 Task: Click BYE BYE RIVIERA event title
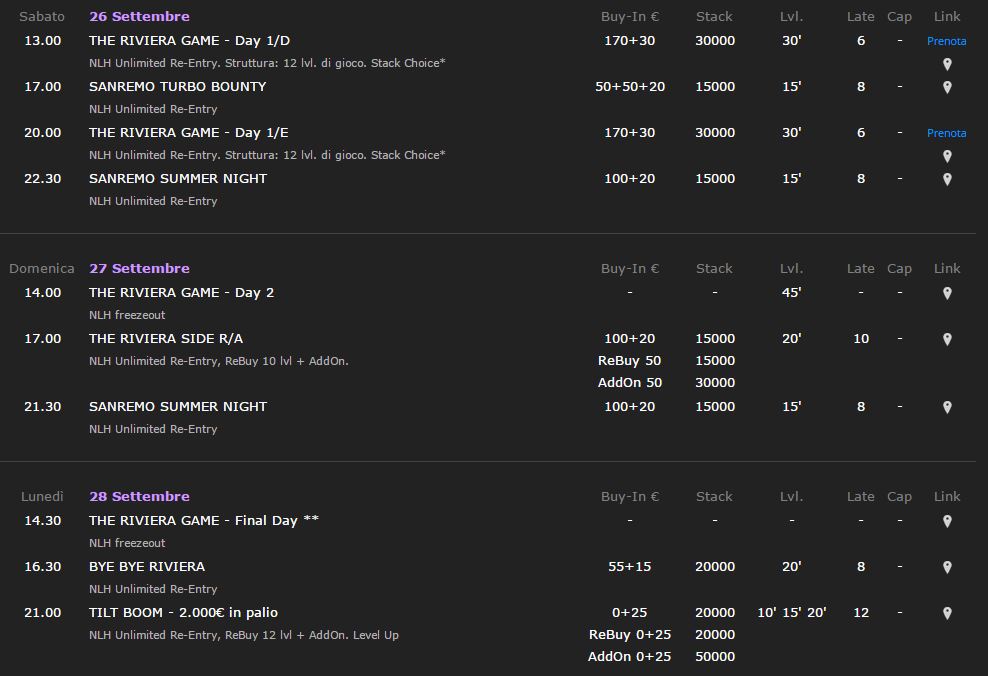147,566
